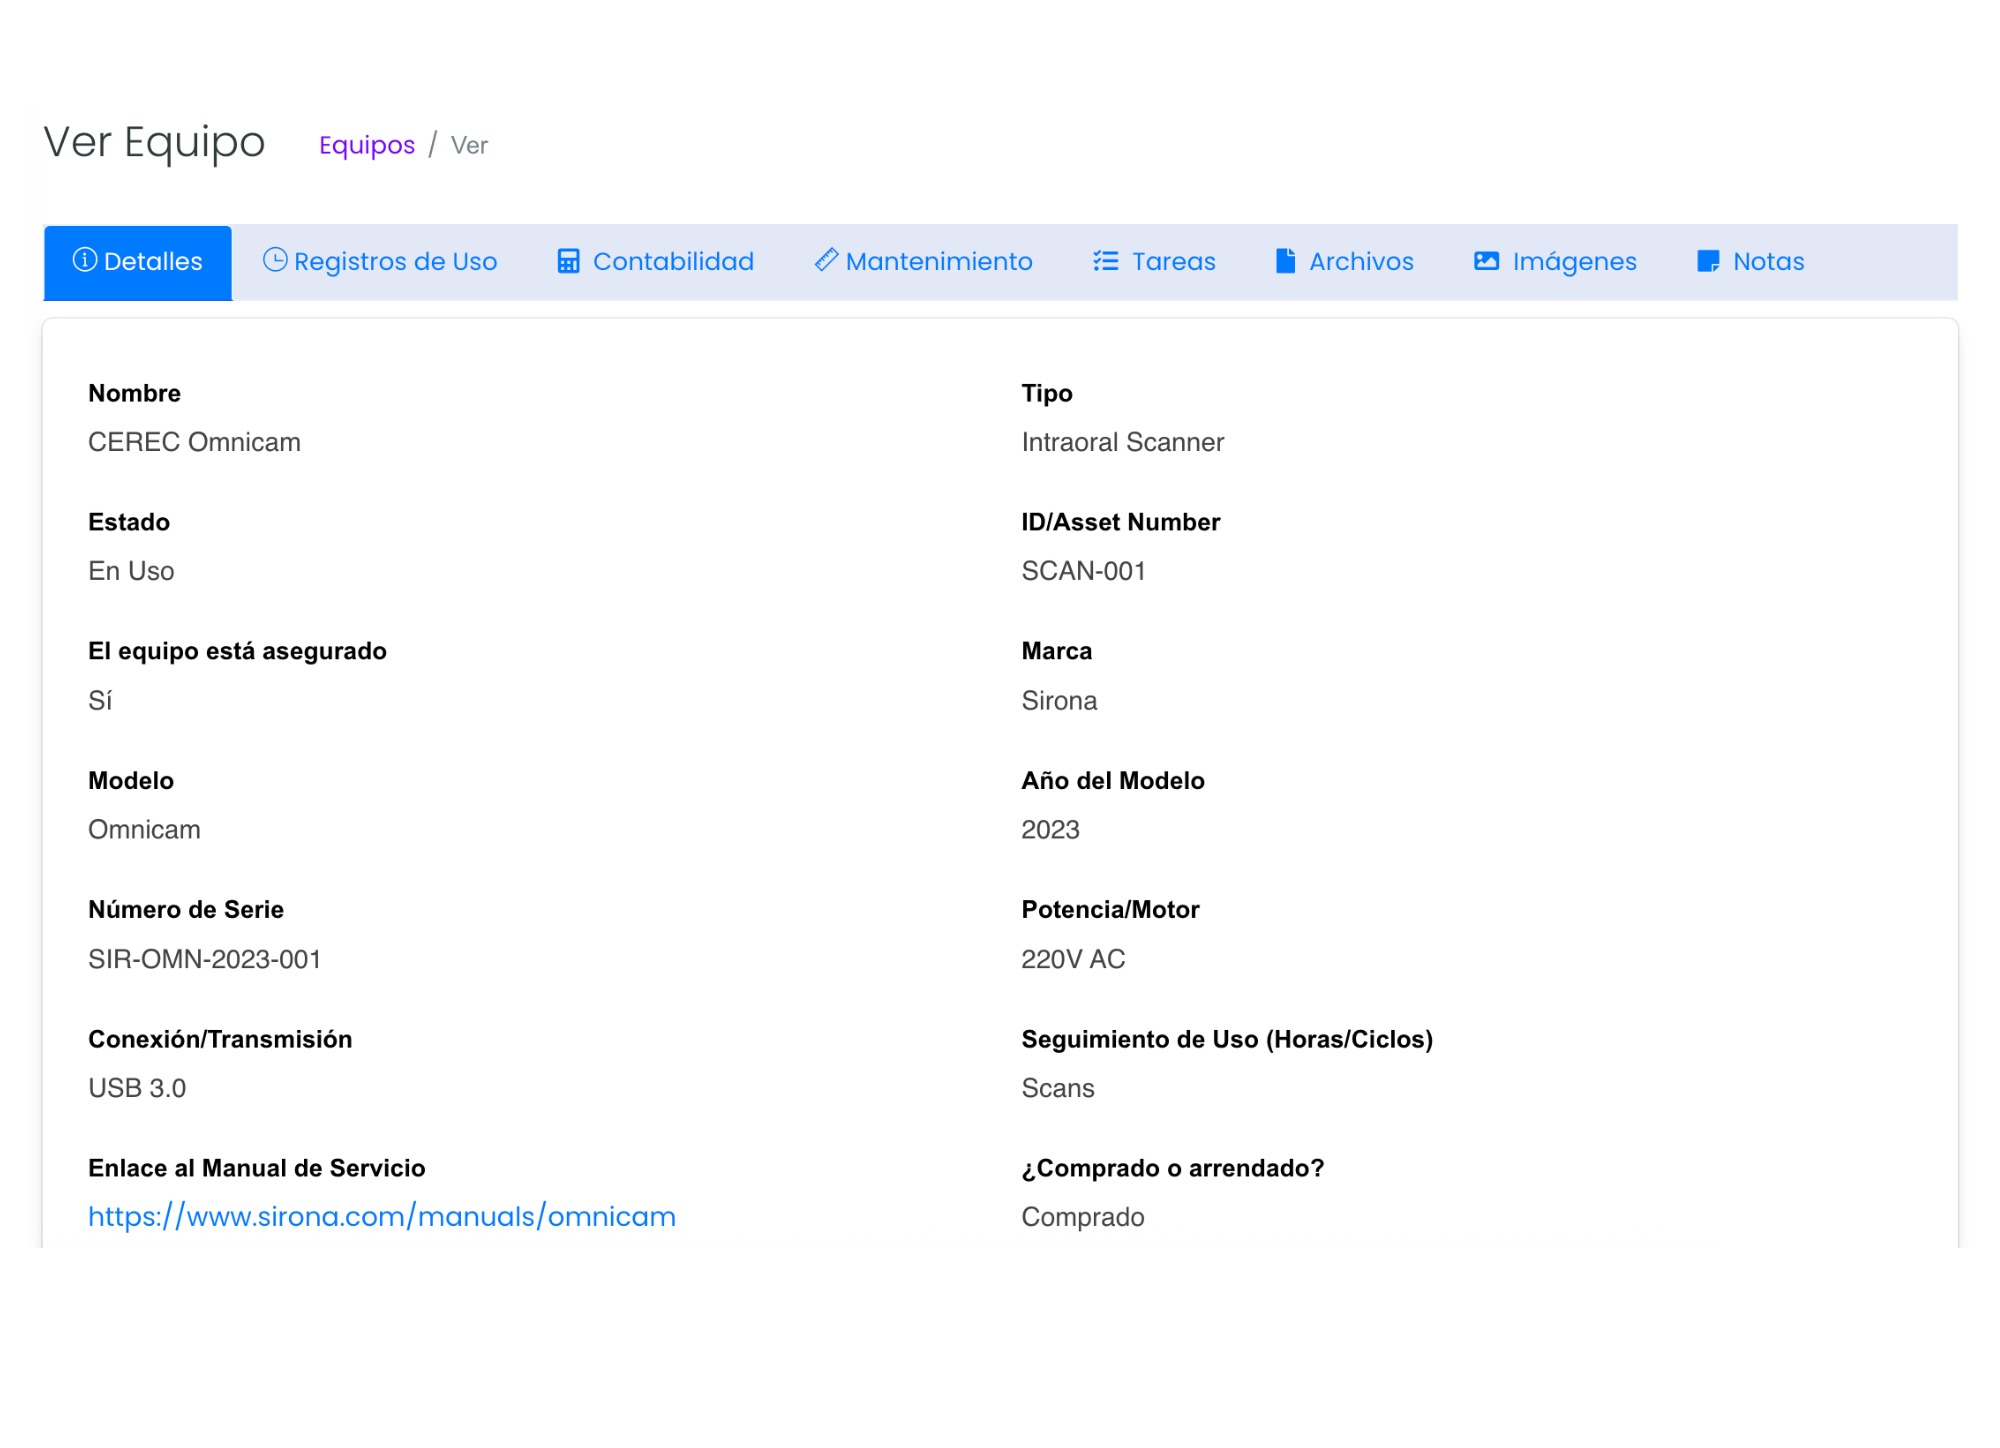Open the Contabilidad tab
Image resolution: width=2000 pixels, height=1448 pixels.
(673, 262)
